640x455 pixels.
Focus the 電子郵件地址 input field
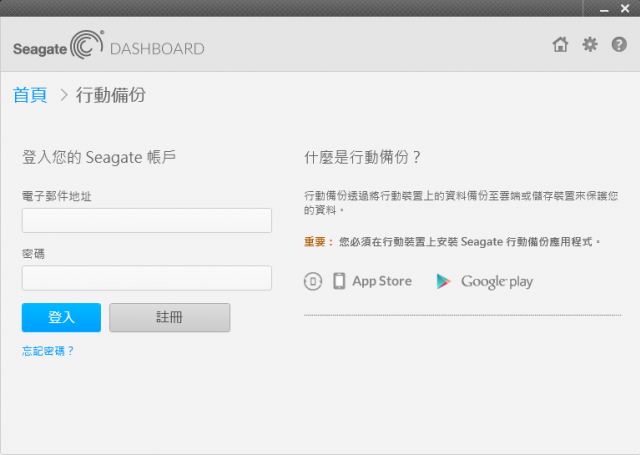click(147, 220)
